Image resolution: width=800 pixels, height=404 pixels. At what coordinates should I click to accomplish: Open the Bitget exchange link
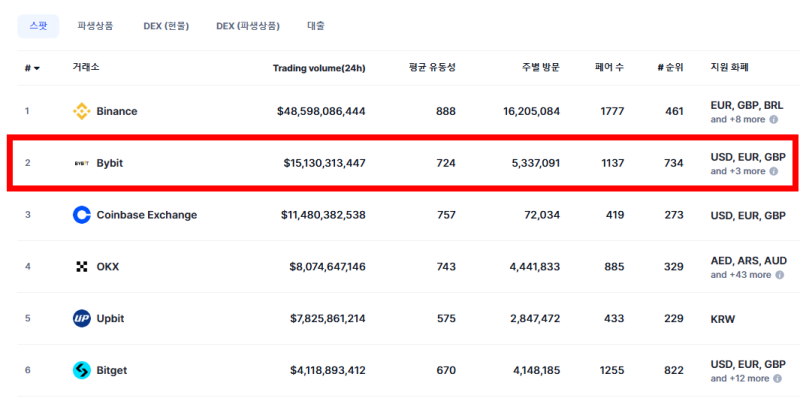(112, 370)
